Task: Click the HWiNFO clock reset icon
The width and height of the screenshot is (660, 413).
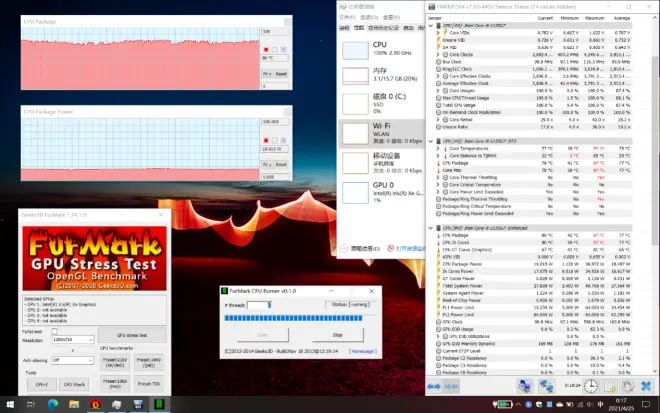Action: 591,386
